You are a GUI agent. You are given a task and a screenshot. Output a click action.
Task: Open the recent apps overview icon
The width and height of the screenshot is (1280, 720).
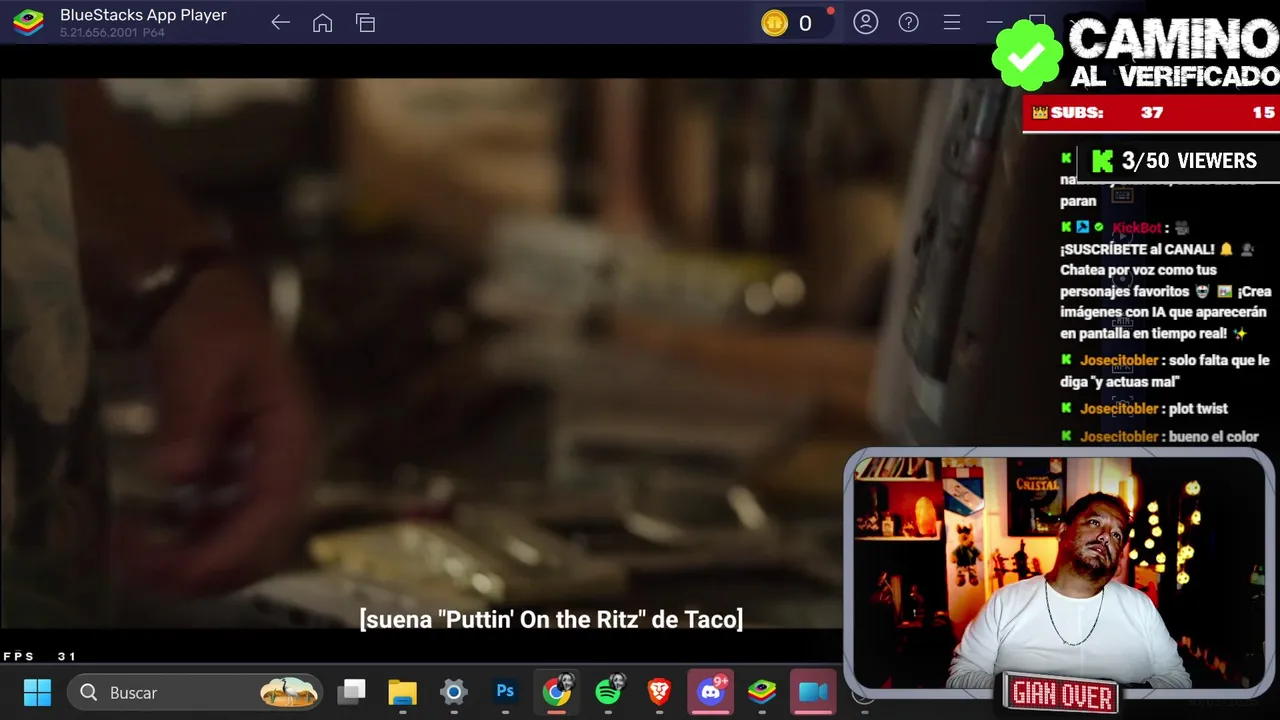365,23
